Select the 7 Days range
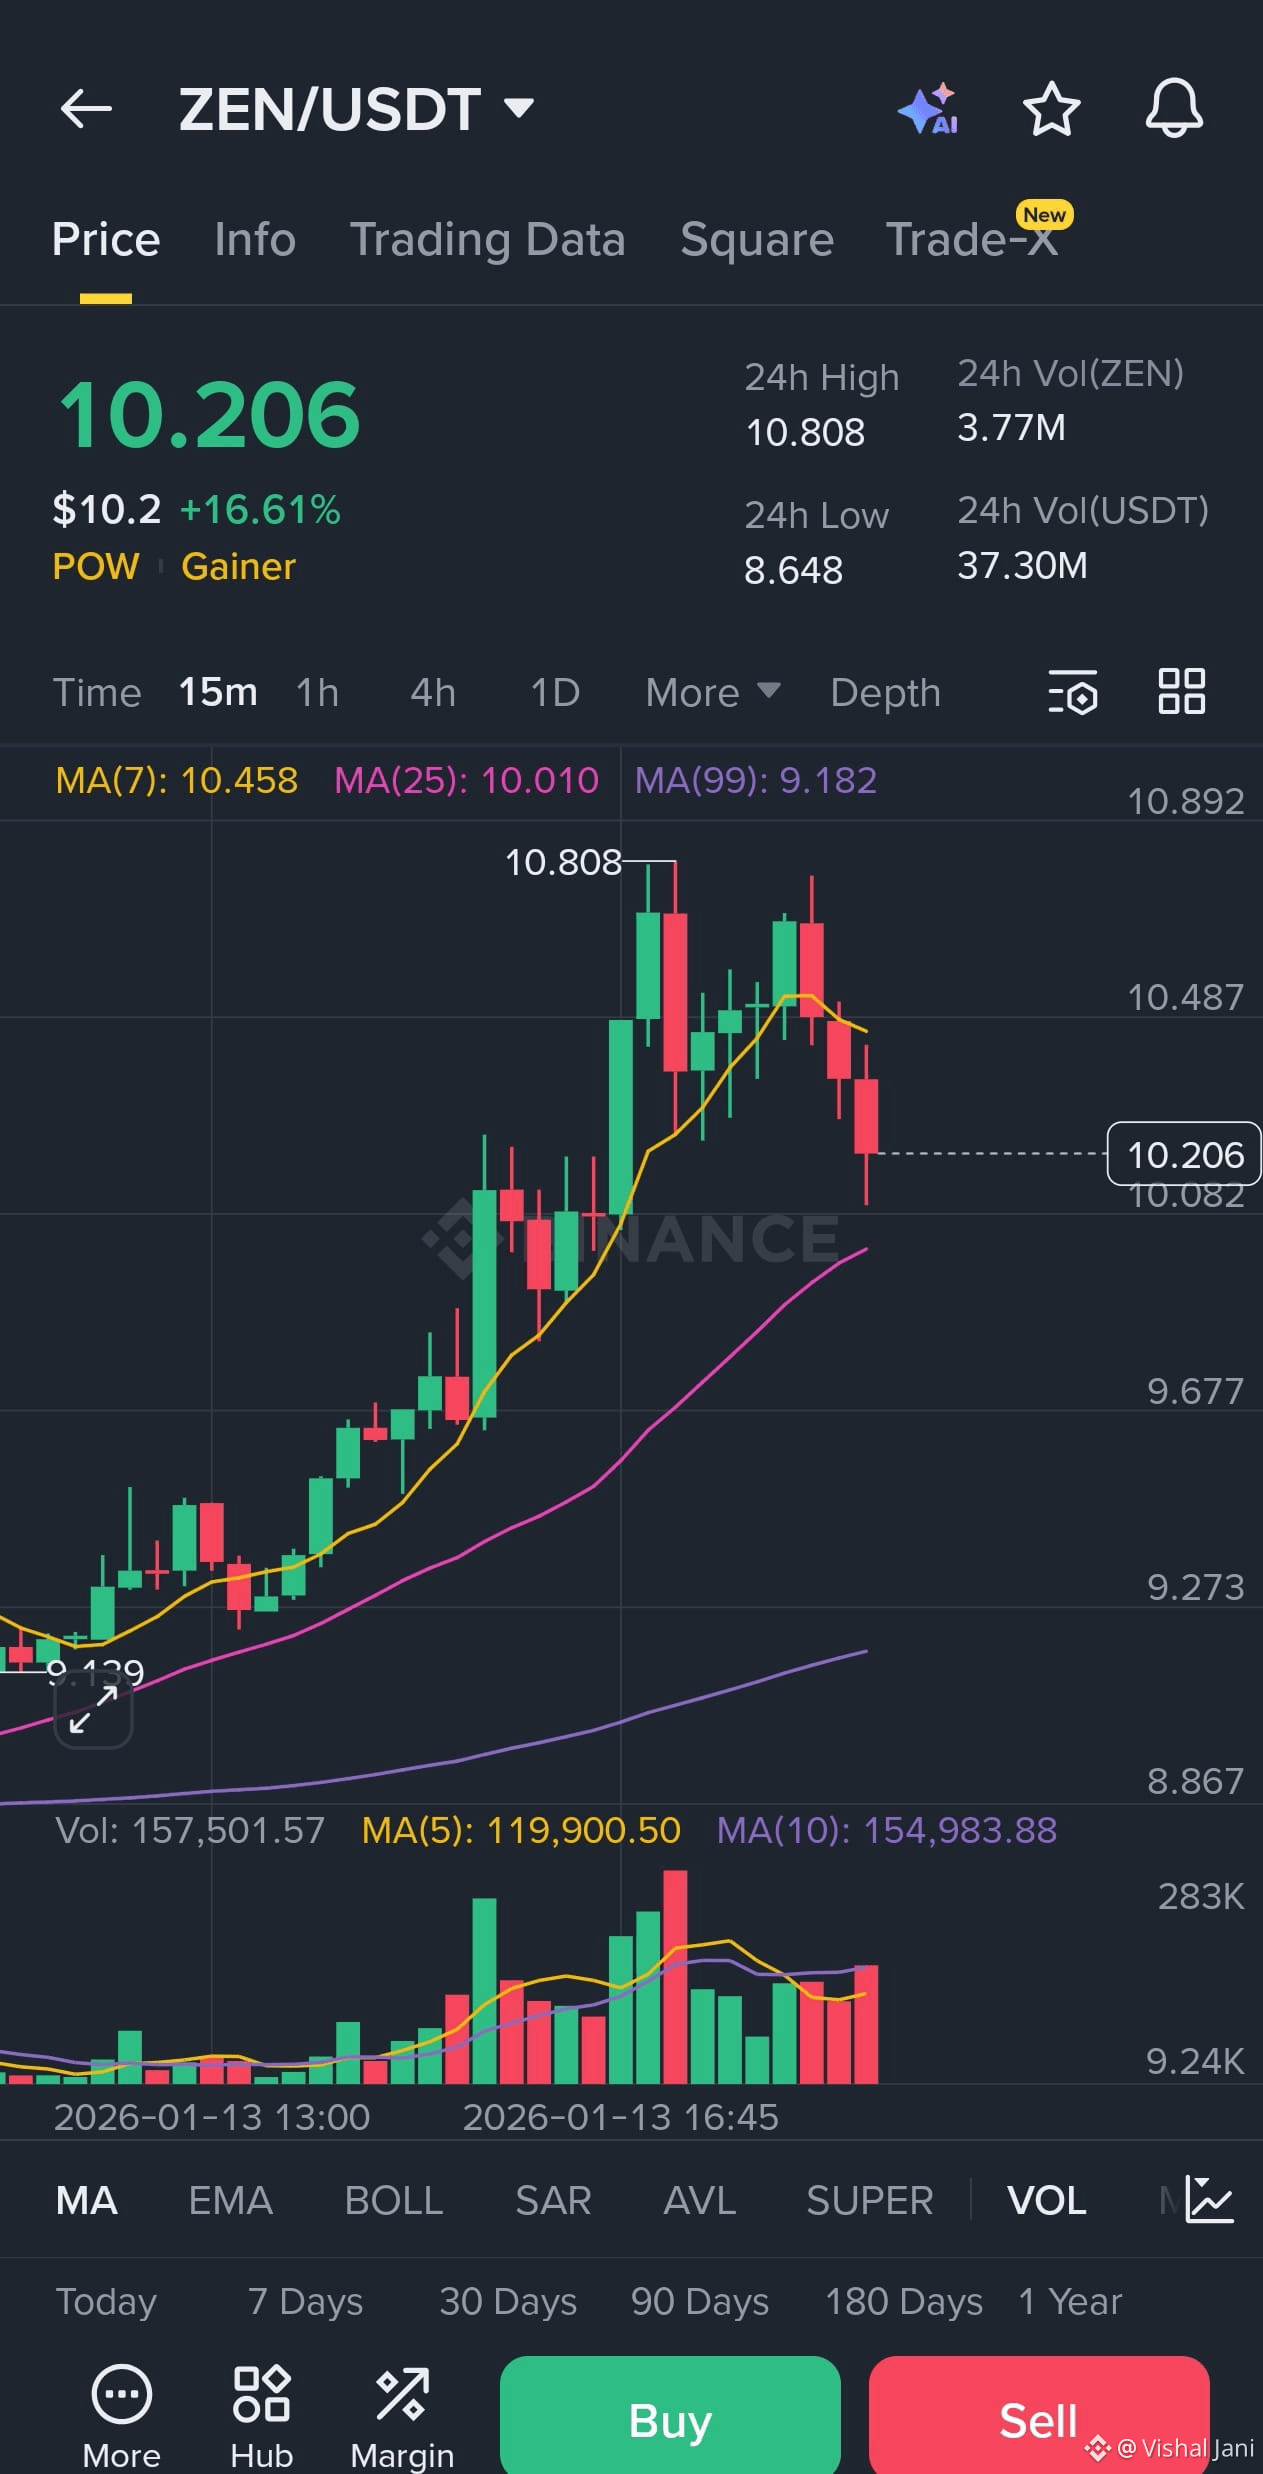The image size is (1263, 2474). 305,2301
